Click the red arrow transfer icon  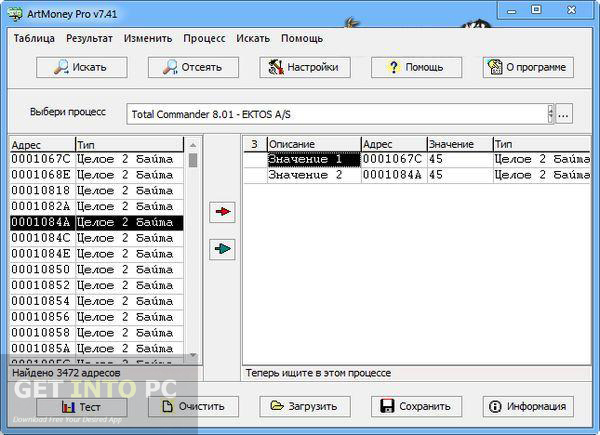(x=222, y=212)
